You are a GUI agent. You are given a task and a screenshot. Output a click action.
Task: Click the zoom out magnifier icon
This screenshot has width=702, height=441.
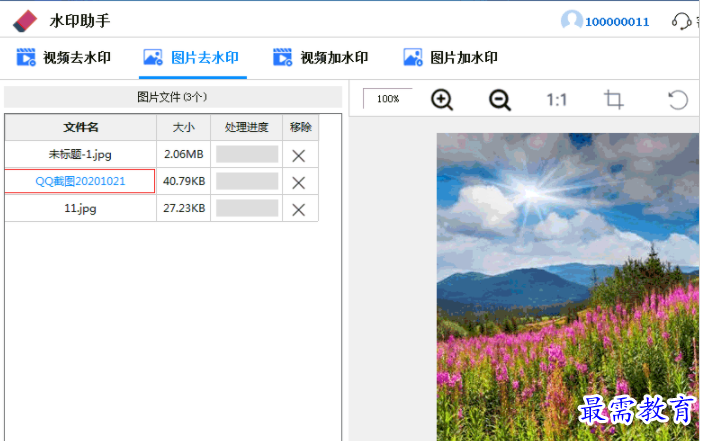[500, 99]
